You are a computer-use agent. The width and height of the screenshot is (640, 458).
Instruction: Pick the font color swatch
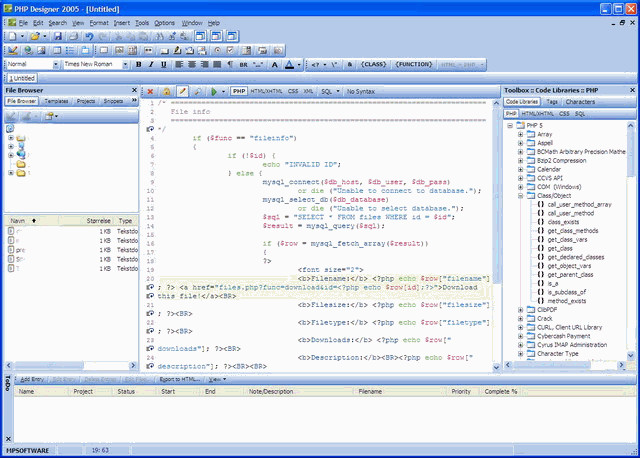pos(289,64)
